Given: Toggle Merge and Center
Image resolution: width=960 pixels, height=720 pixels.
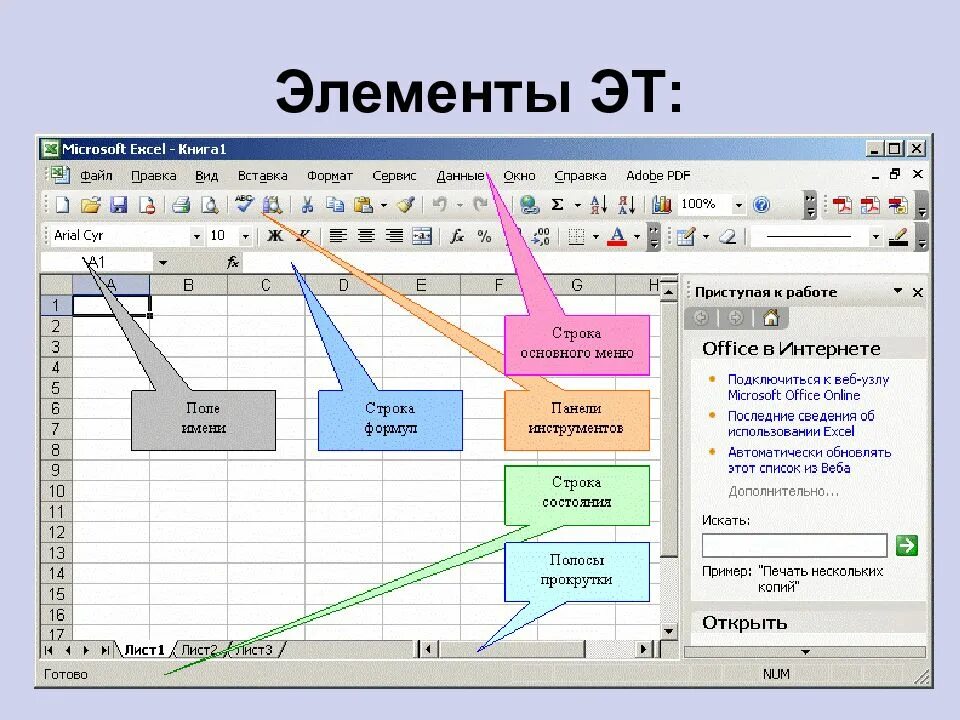Looking at the screenshot, I should pyautogui.click(x=422, y=236).
